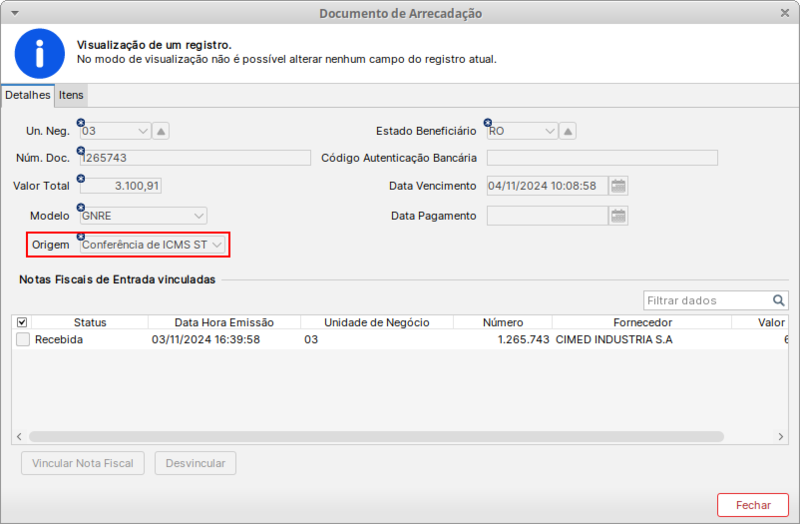Click the horizontal scrollbar under the table
This screenshot has width=800, height=524.
(x=375, y=437)
